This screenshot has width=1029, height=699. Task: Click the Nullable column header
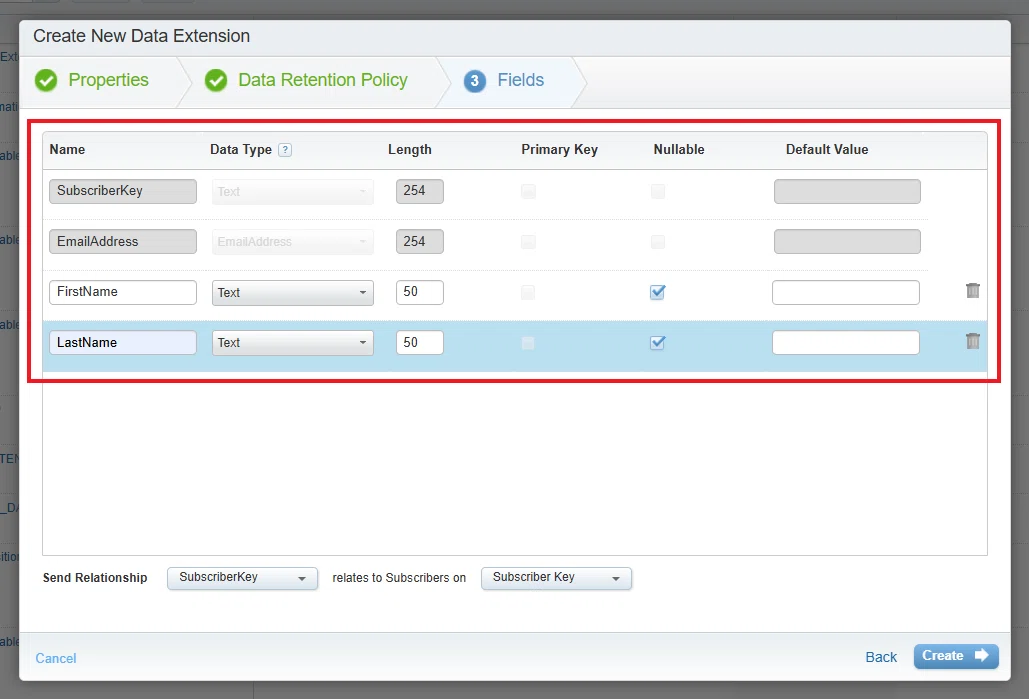click(679, 150)
